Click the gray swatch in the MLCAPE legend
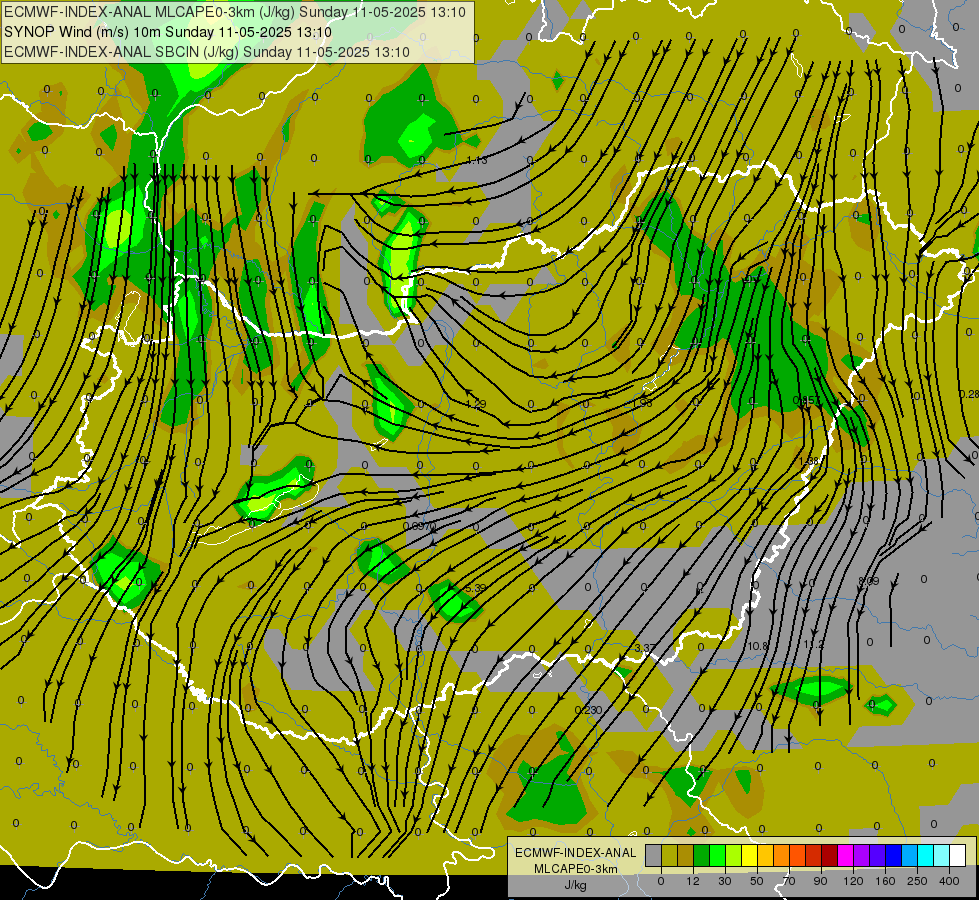979x900 pixels. 654,855
